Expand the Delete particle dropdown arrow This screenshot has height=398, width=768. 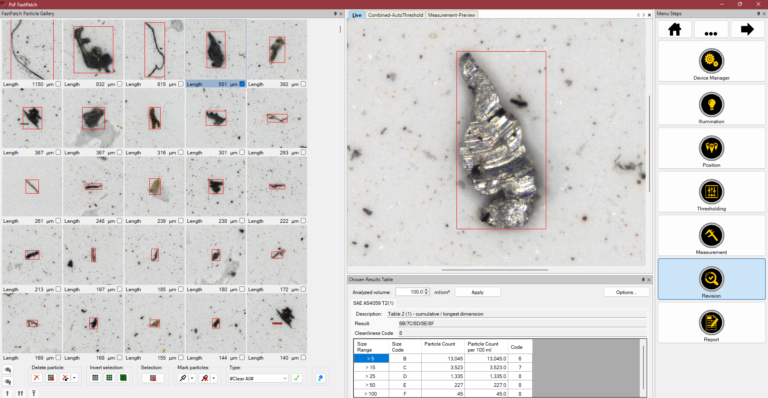pos(74,378)
